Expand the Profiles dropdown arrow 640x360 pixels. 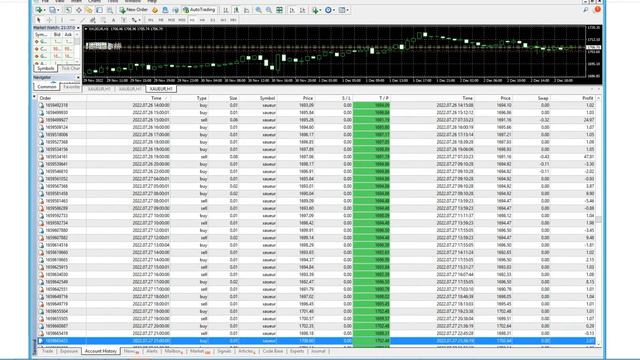pyautogui.click(x=58, y=10)
